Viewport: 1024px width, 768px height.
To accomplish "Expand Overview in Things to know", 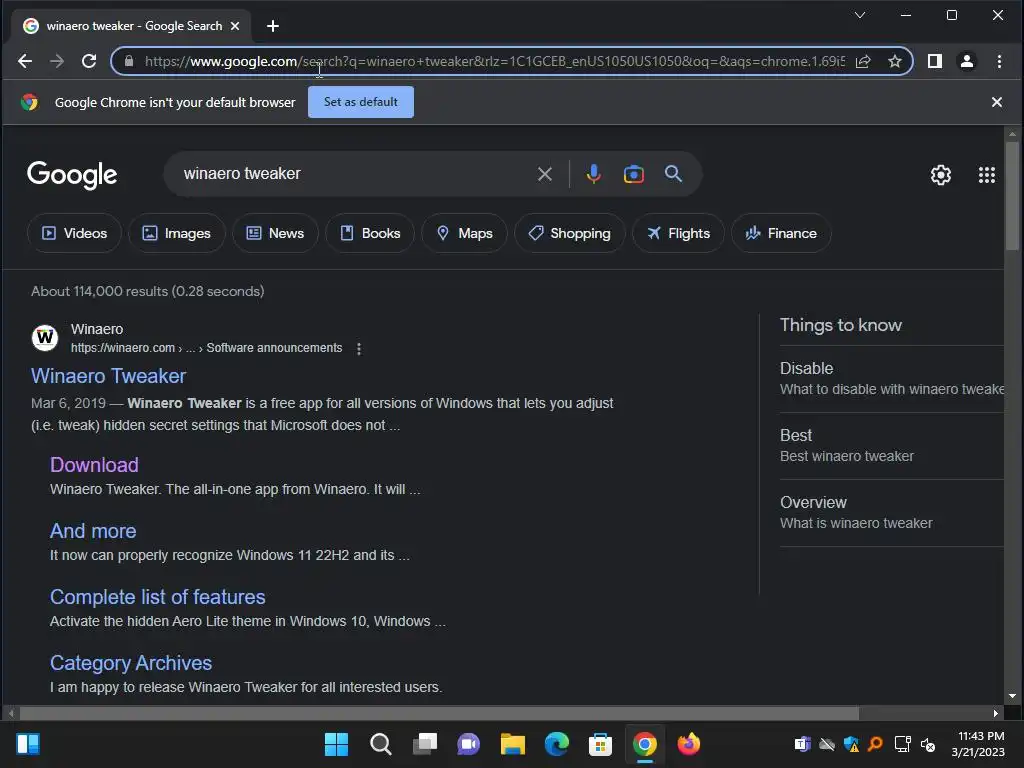I will click(891, 513).
